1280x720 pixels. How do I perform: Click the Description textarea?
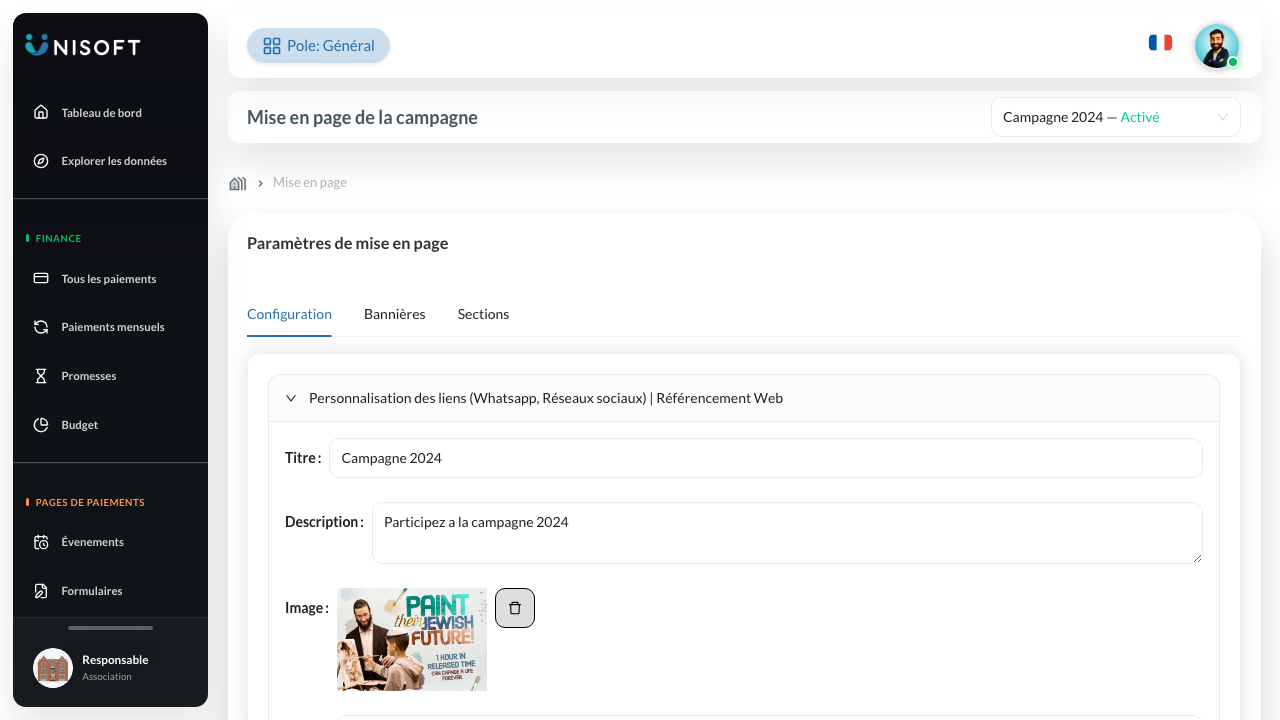point(787,533)
